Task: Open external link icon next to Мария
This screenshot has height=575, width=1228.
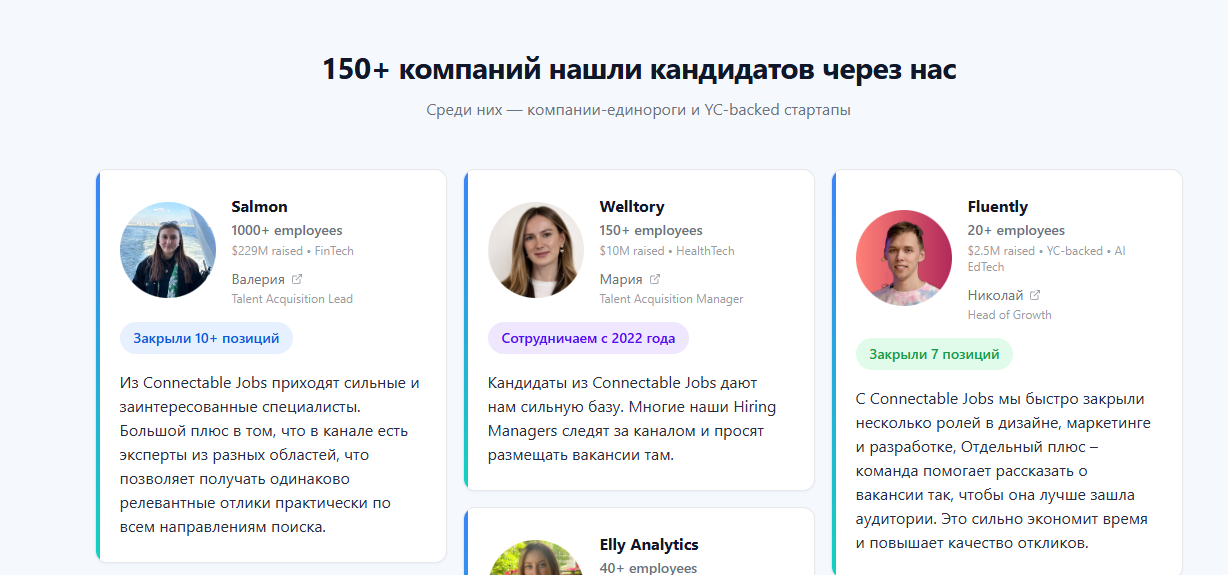Action: pyautogui.click(x=655, y=279)
